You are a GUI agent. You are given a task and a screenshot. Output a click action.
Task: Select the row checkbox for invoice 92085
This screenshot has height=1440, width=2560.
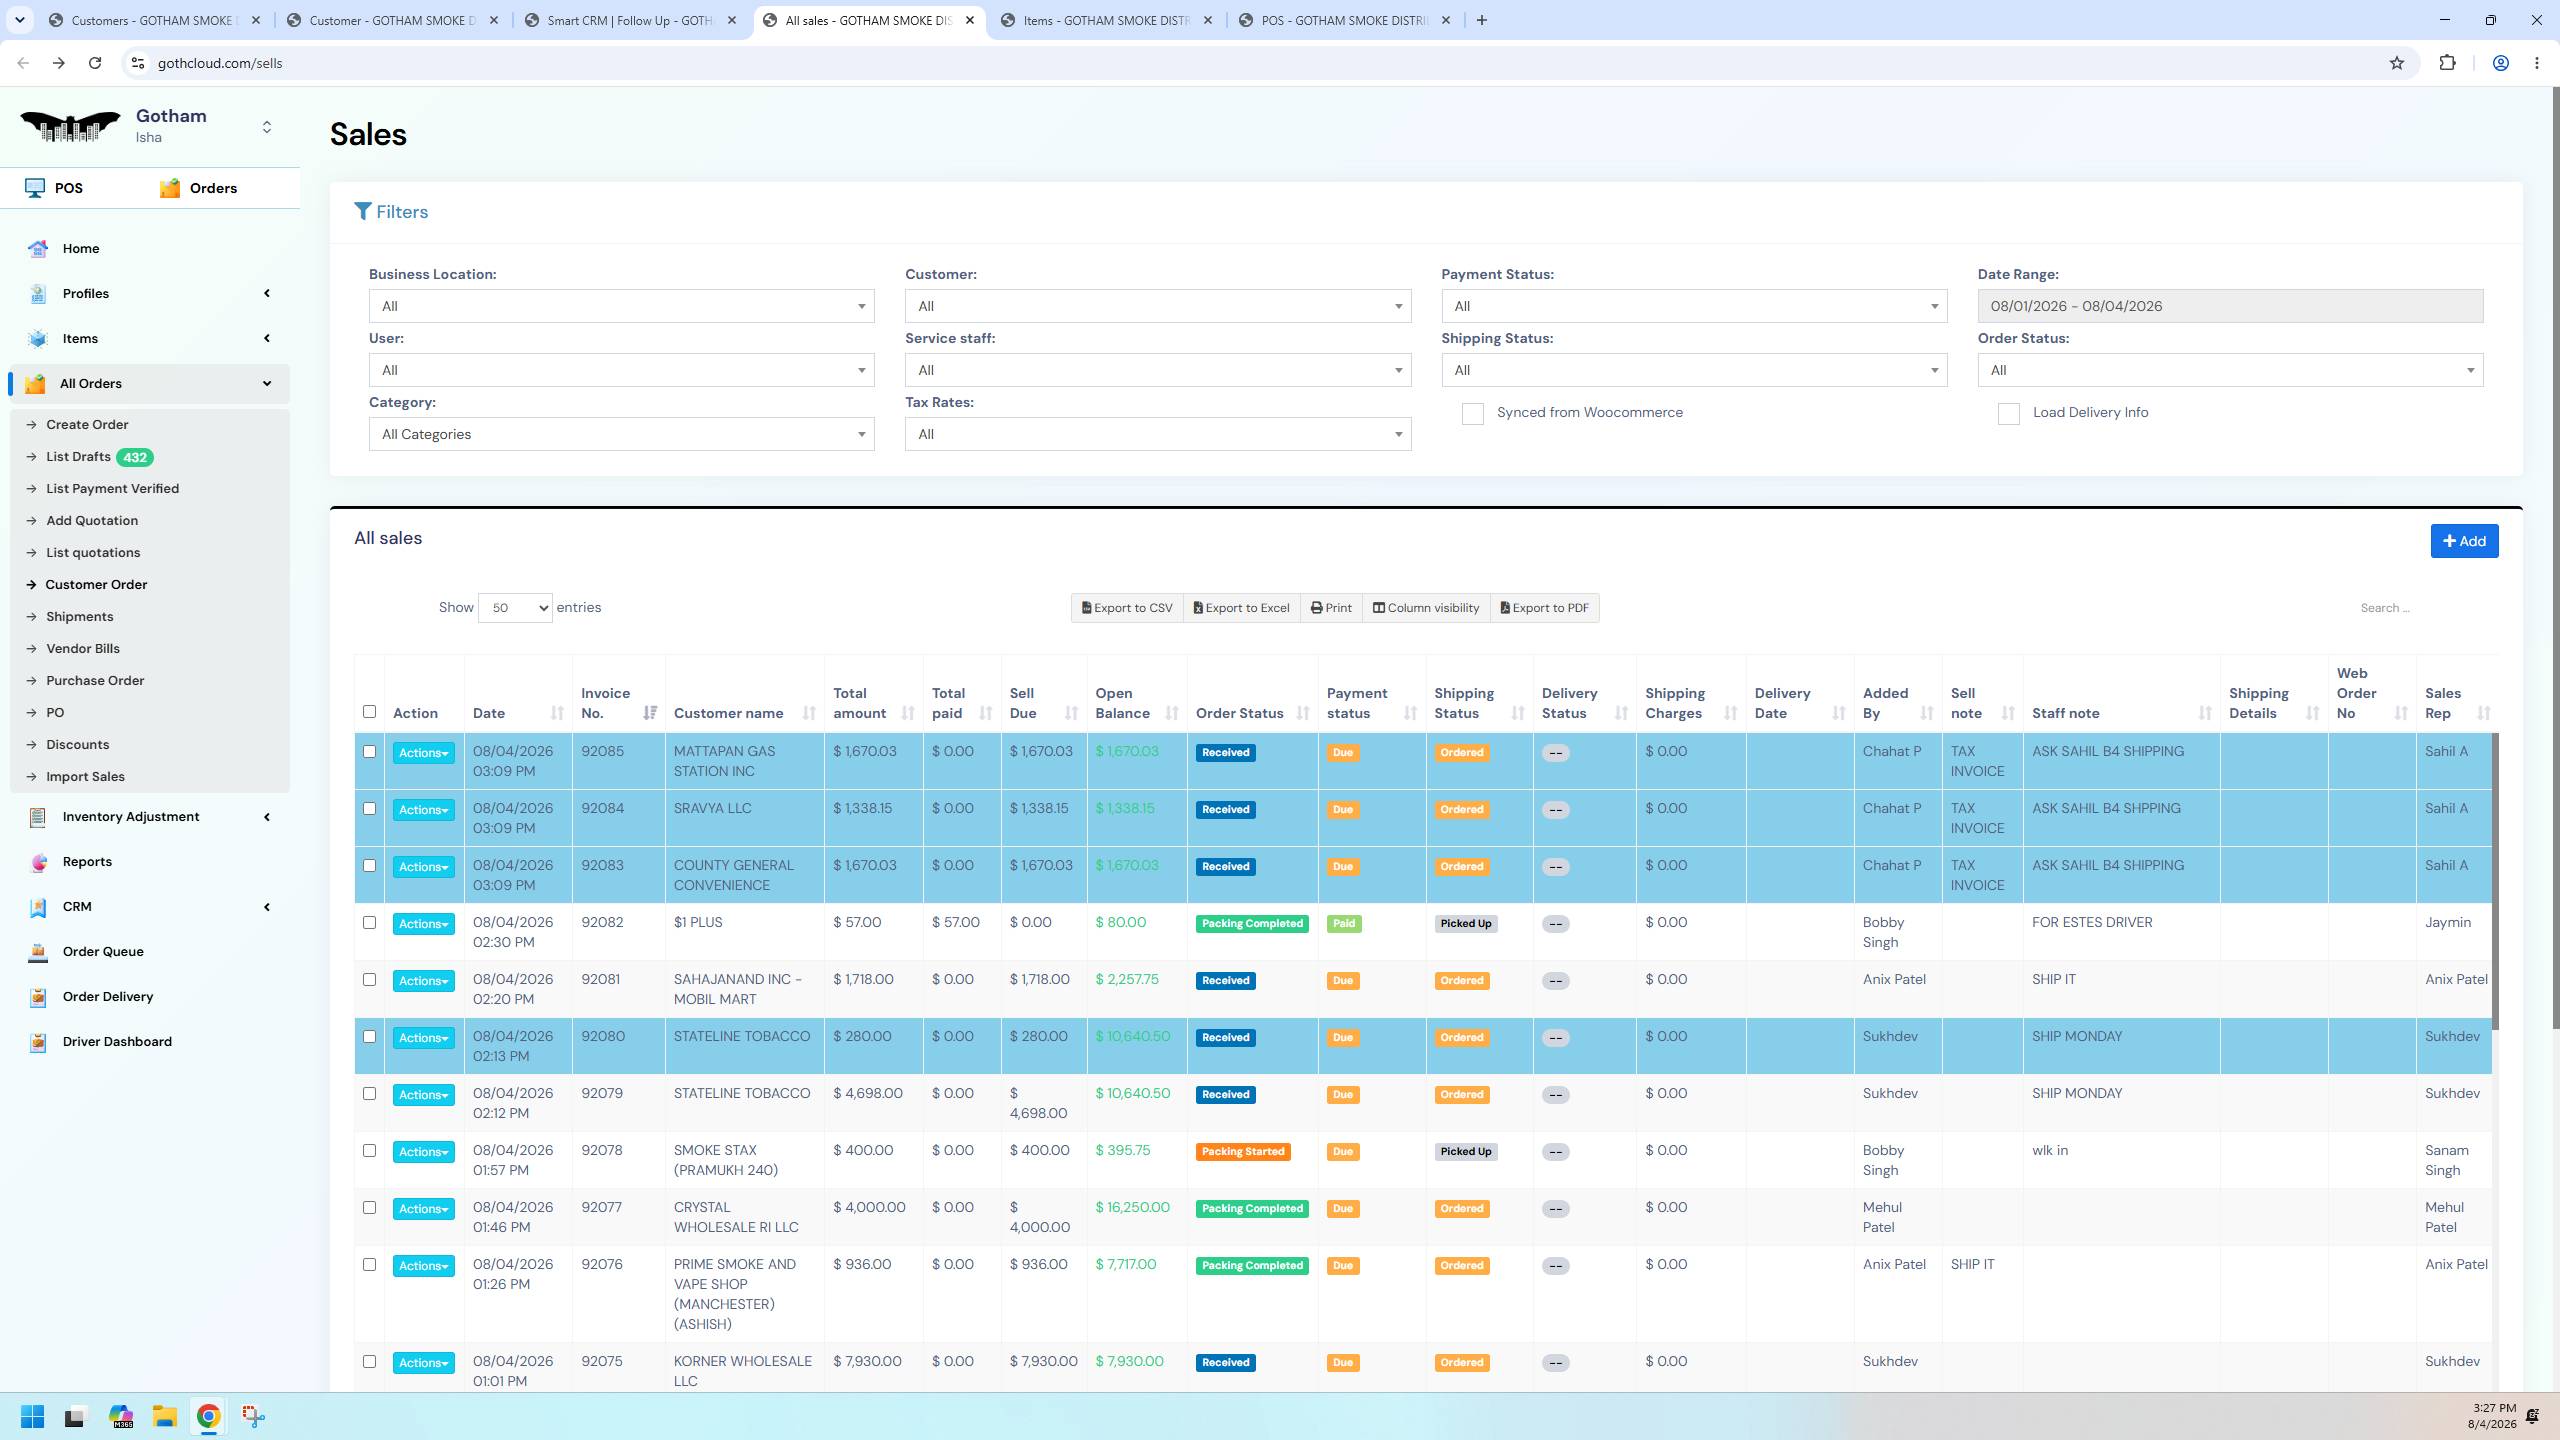(369, 752)
